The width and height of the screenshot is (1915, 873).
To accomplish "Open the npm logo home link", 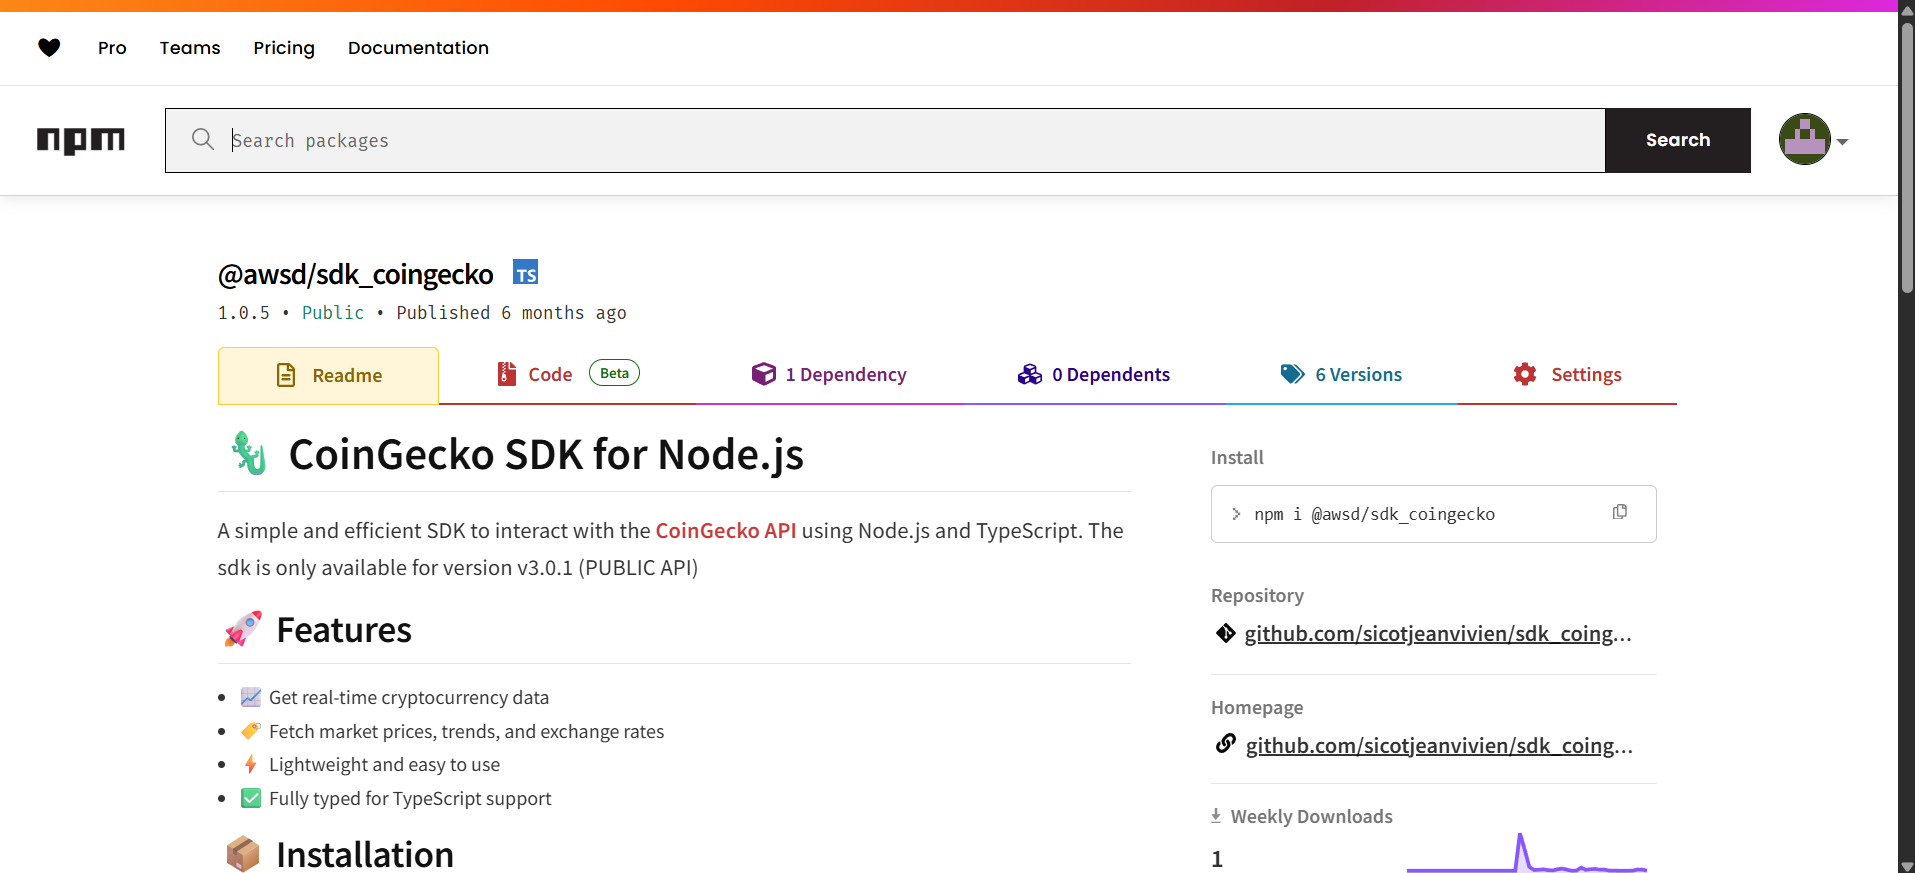I will click(81, 140).
